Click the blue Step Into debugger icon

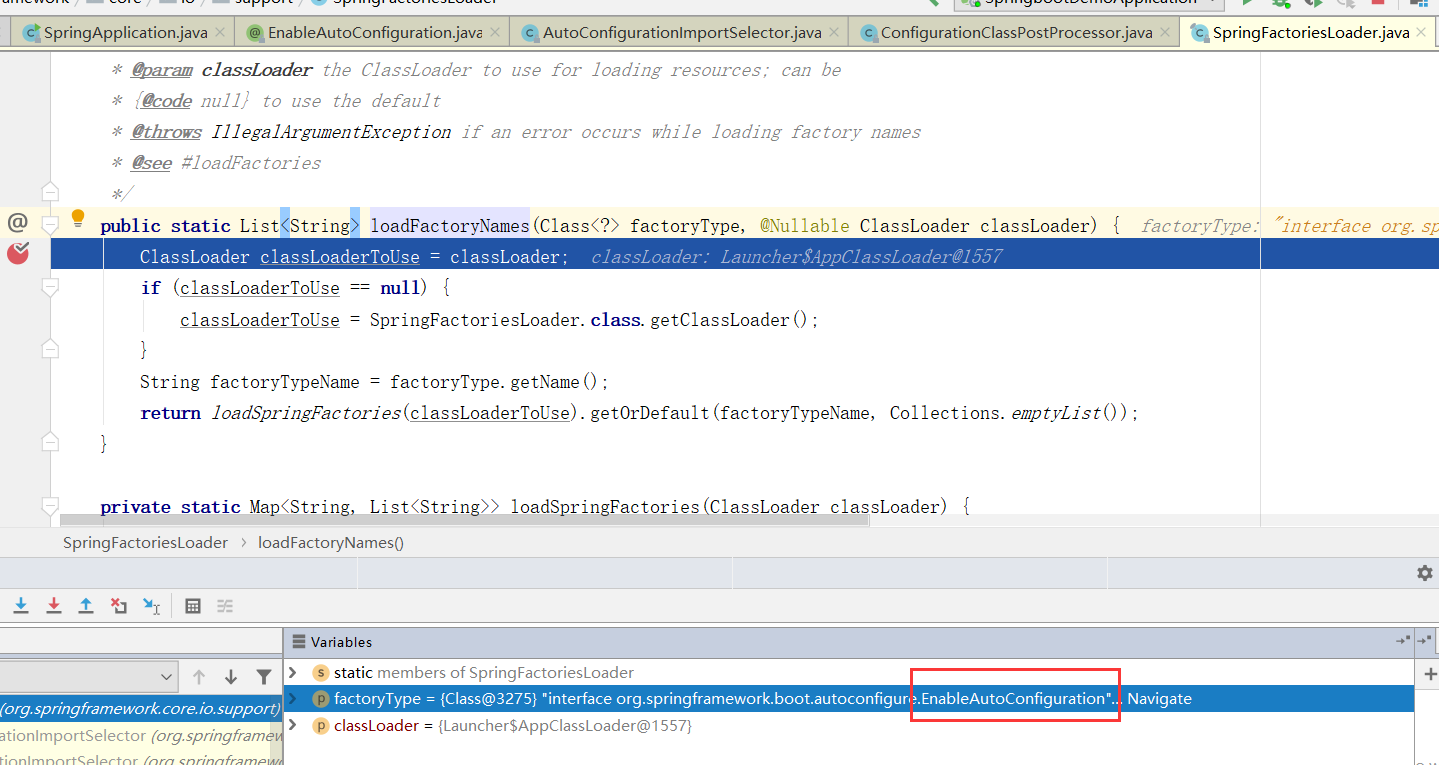[x=21, y=605]
